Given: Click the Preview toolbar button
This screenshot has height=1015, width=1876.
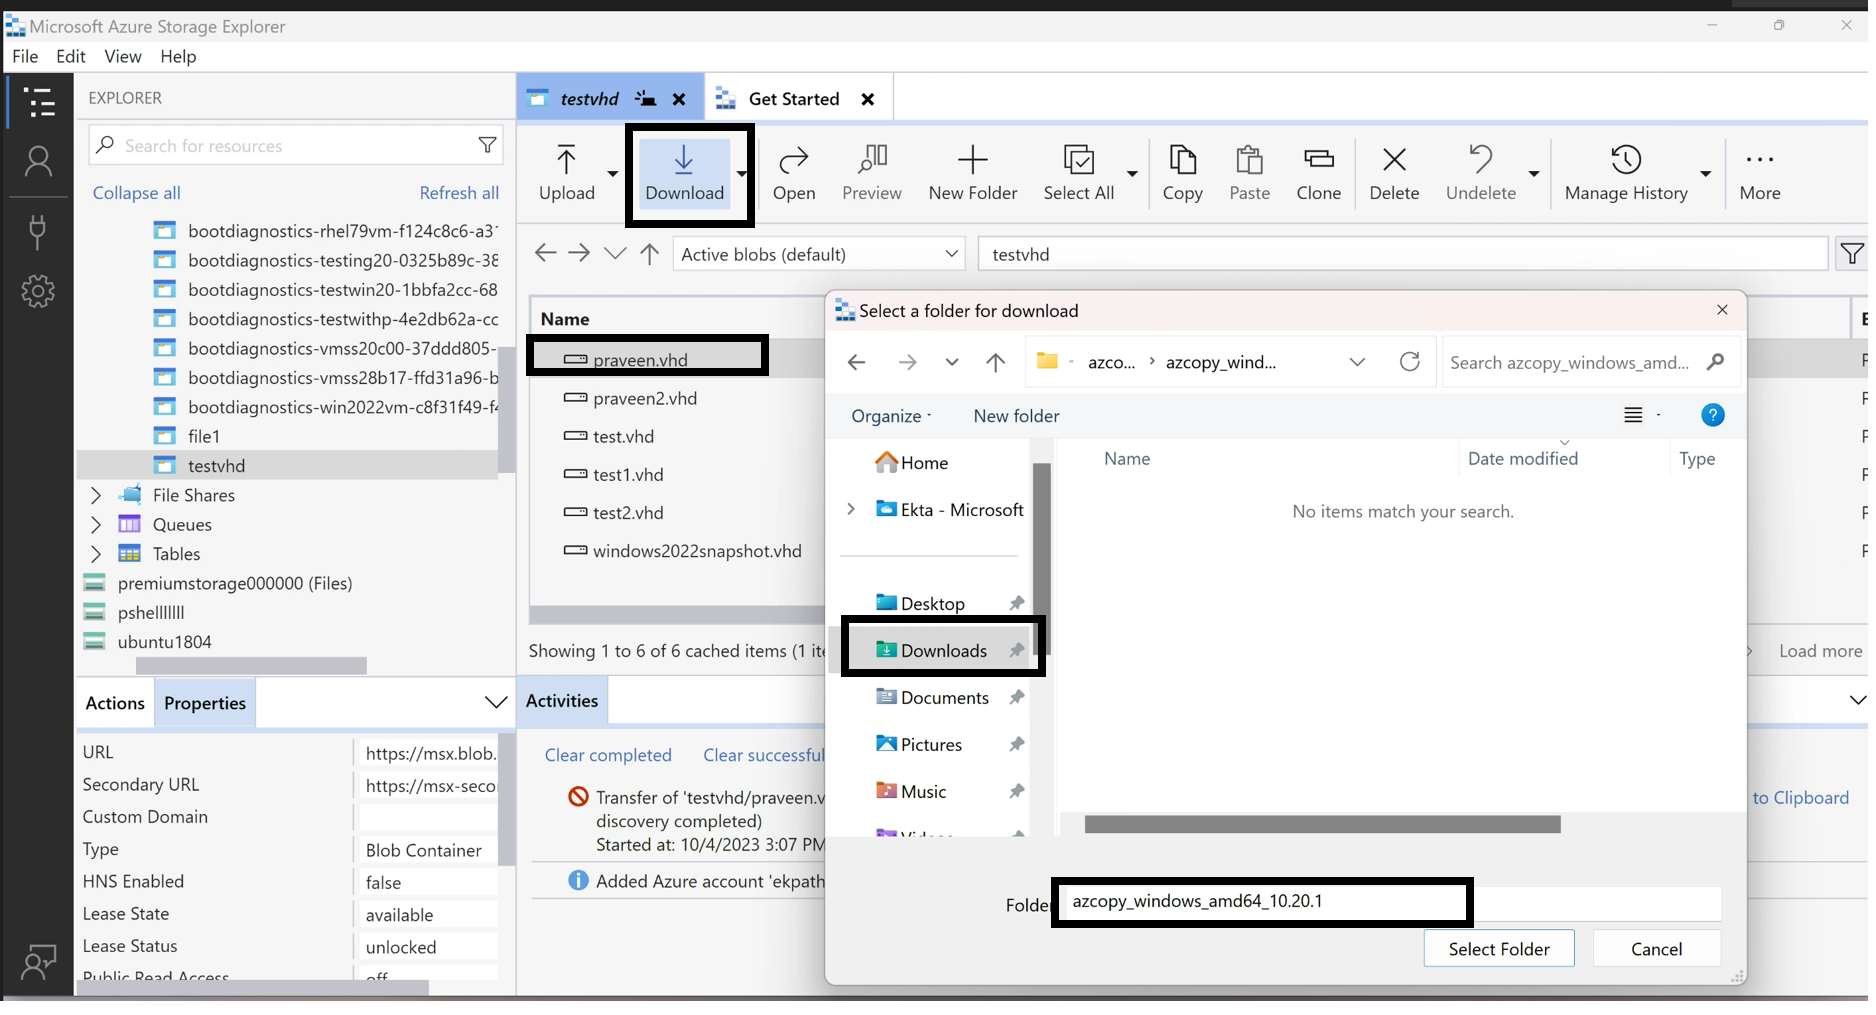Looking at the screenshot, I should (x=872, y=173).
